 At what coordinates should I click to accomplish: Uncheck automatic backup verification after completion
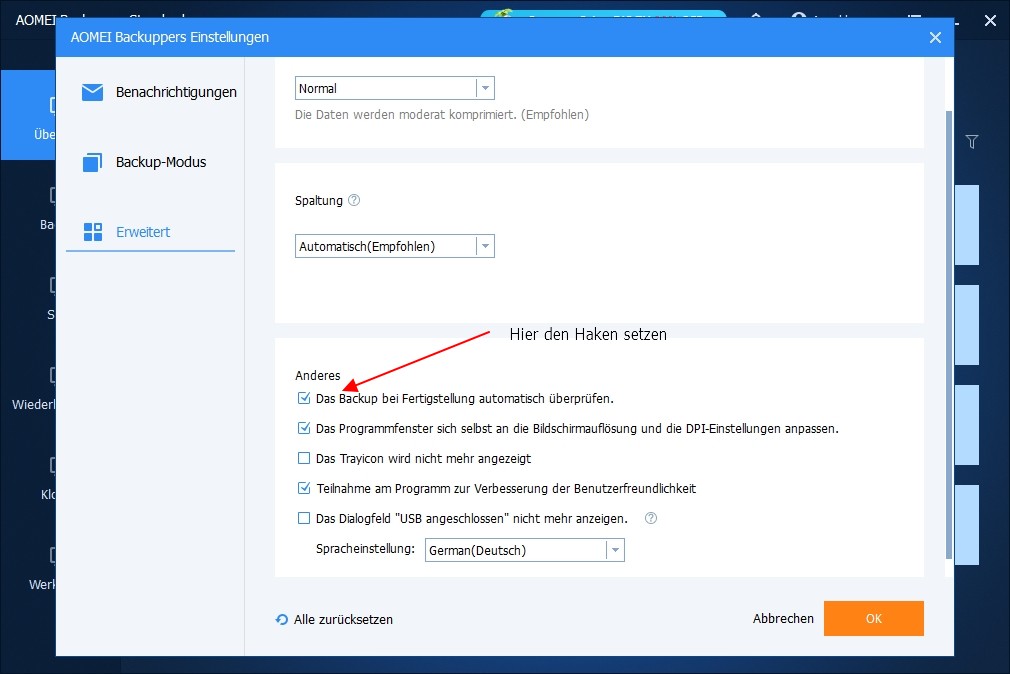[x=303, y=398]
